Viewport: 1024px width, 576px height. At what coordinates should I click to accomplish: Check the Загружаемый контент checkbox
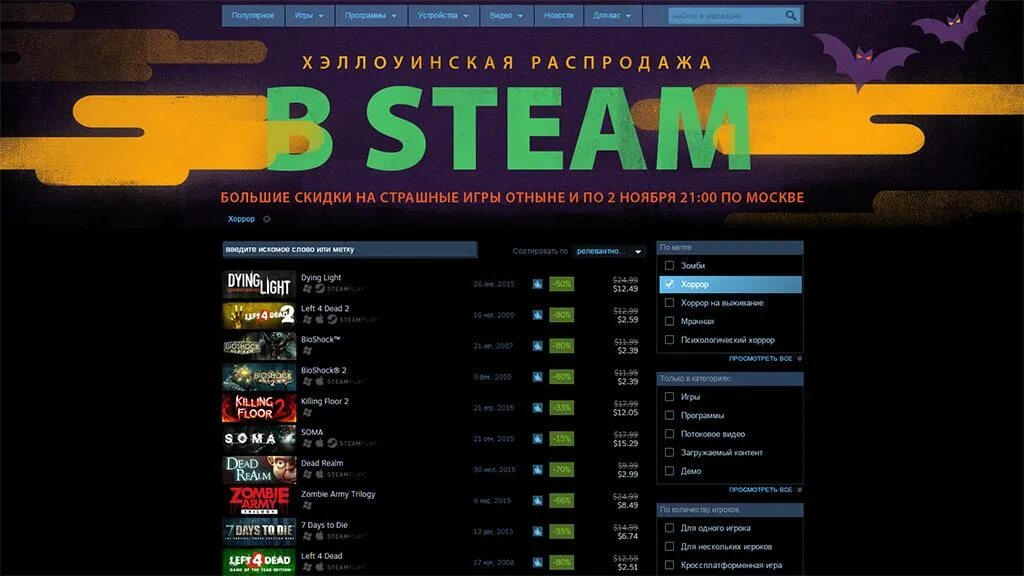click(x=669, y=453)
